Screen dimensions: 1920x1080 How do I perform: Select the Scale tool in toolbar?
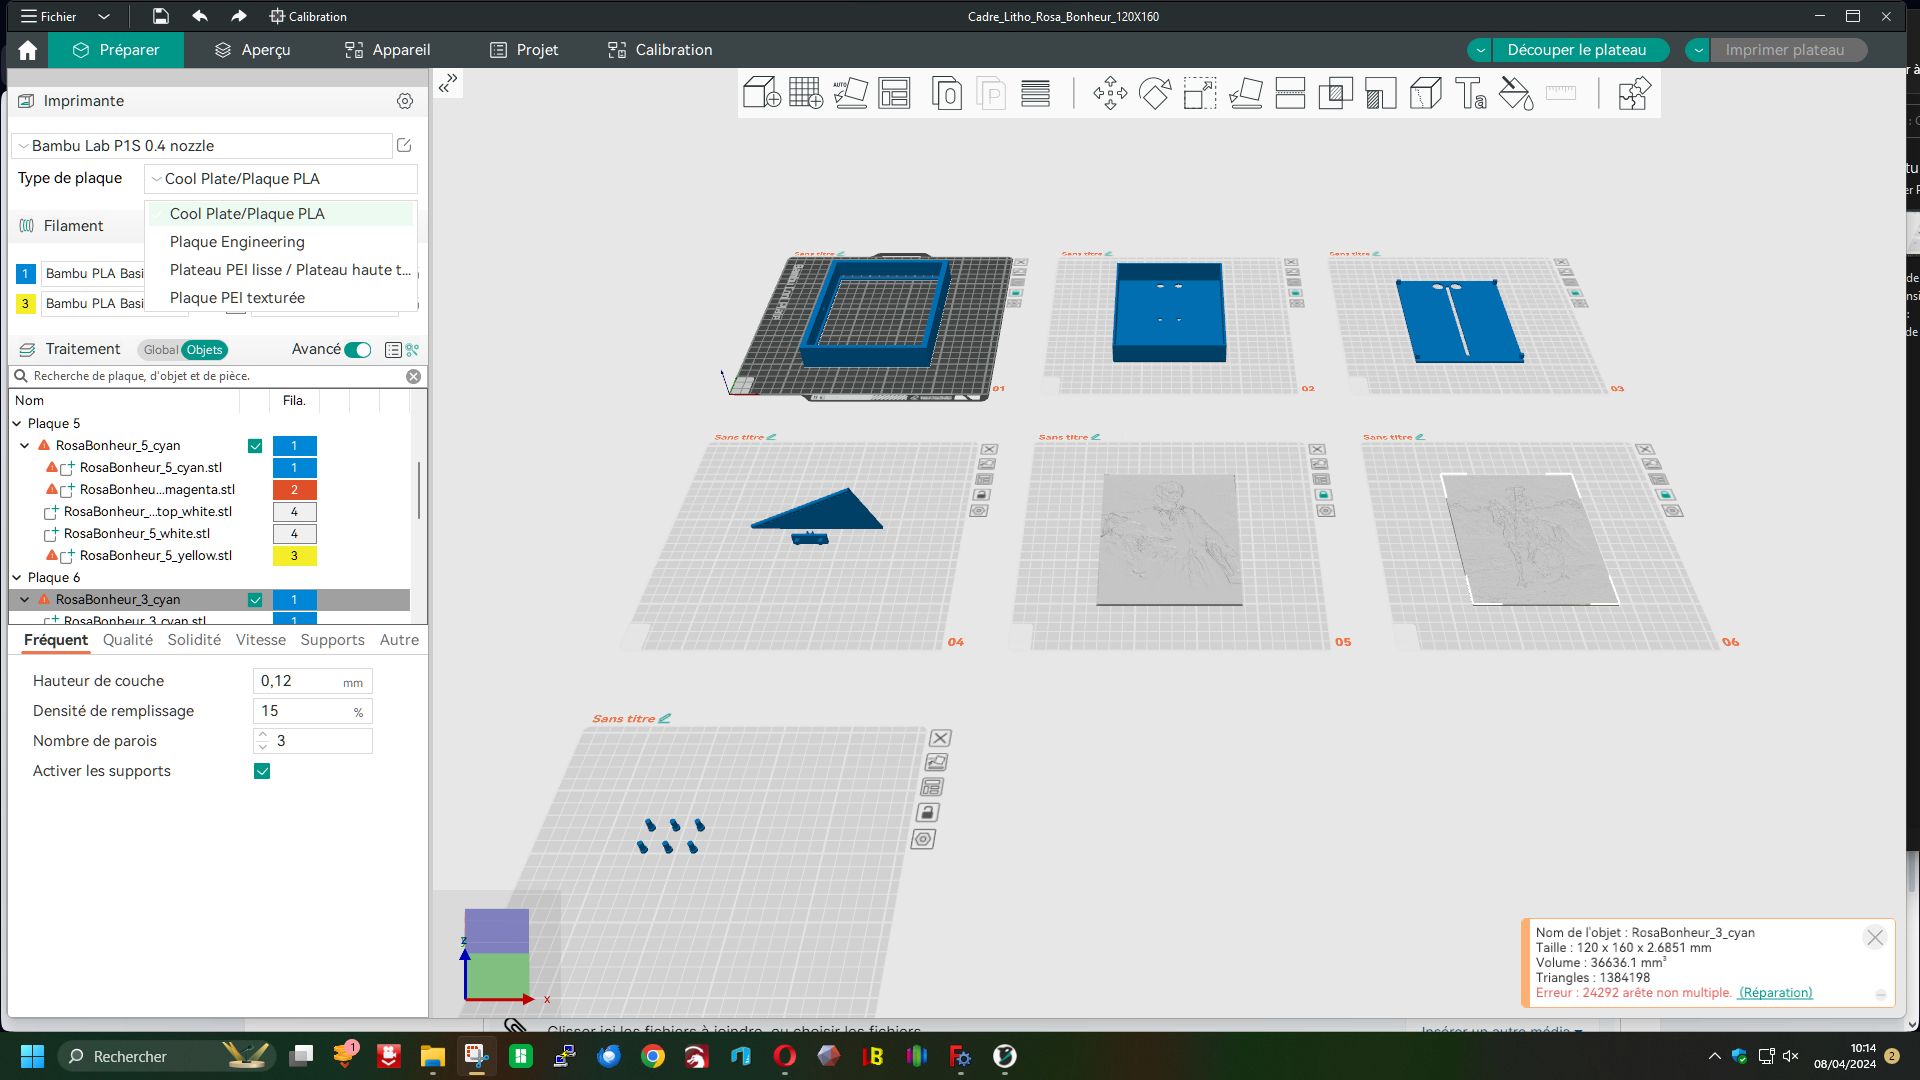(x=1200, y=93)
